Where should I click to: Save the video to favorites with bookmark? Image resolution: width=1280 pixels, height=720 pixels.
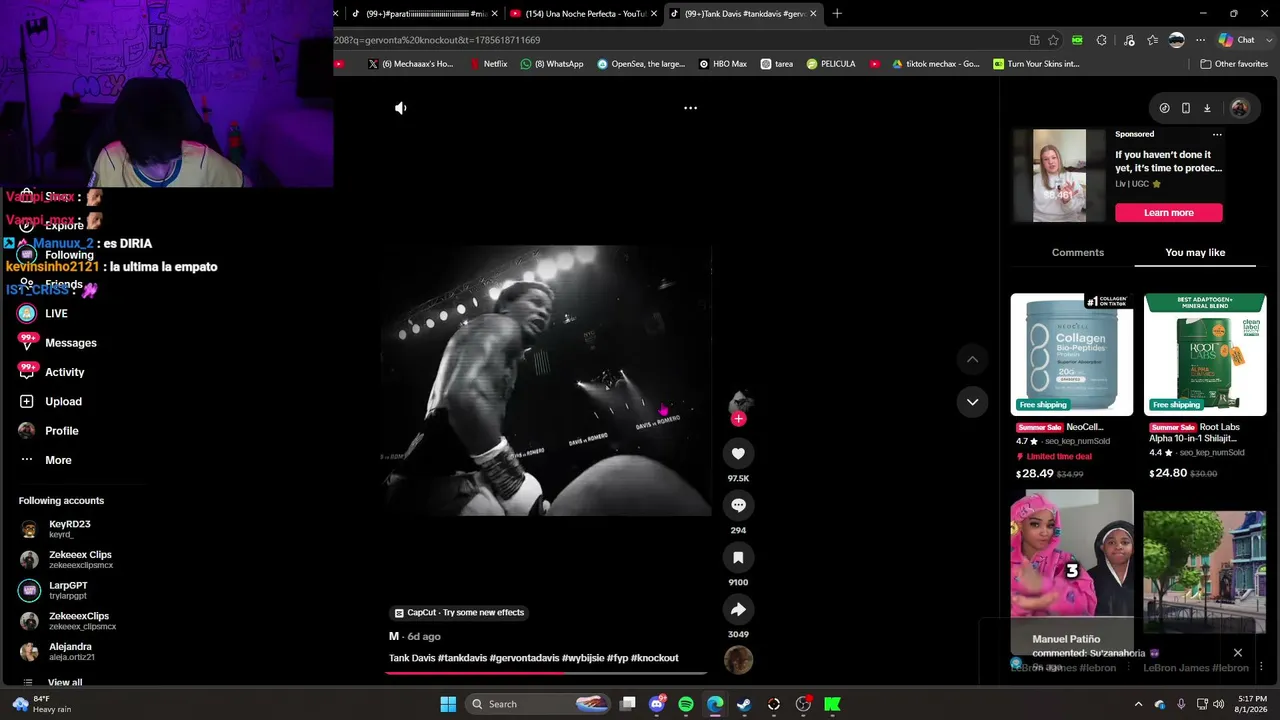point(738,558)
